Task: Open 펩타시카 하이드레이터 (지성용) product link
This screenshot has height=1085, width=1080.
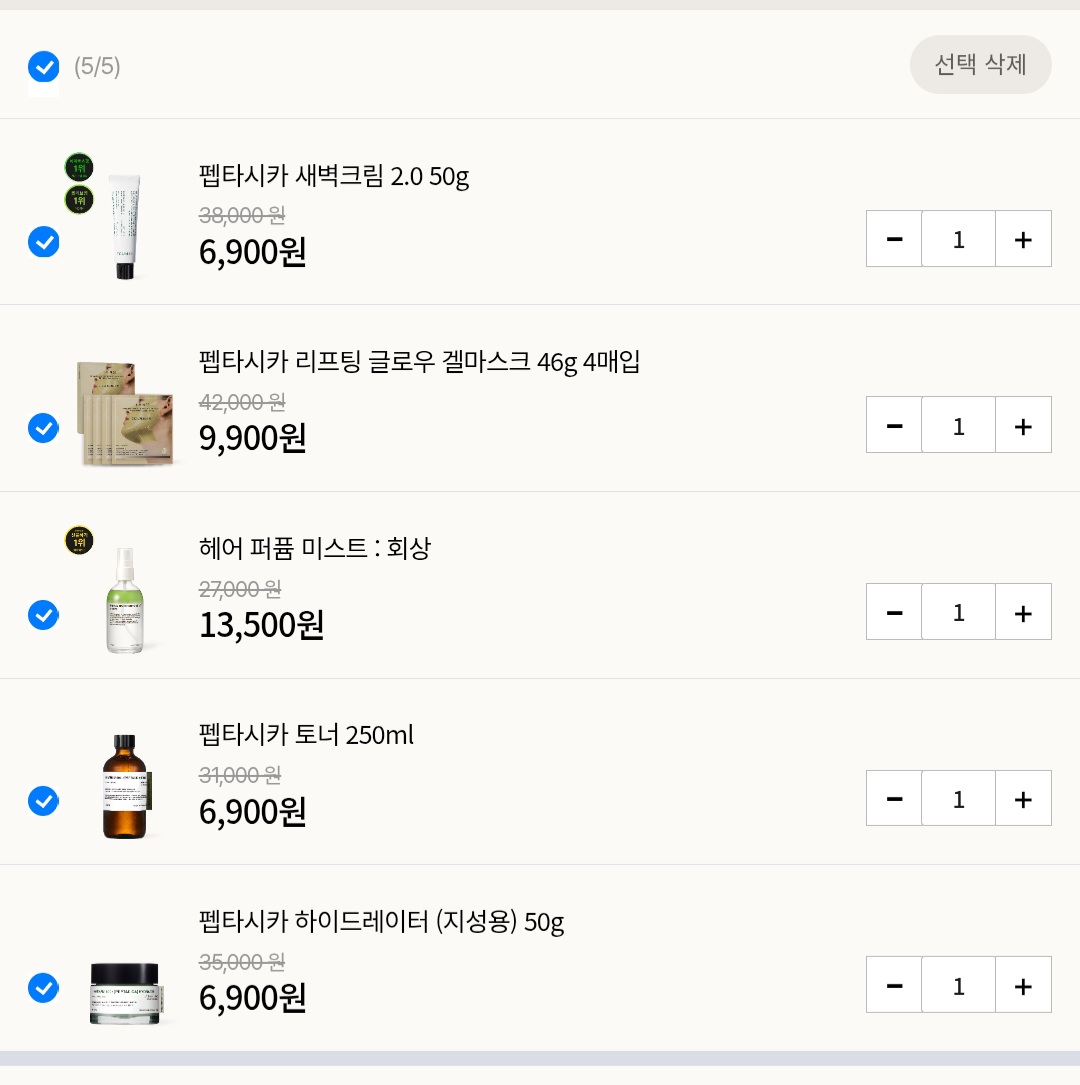Action: coord(381,921)
